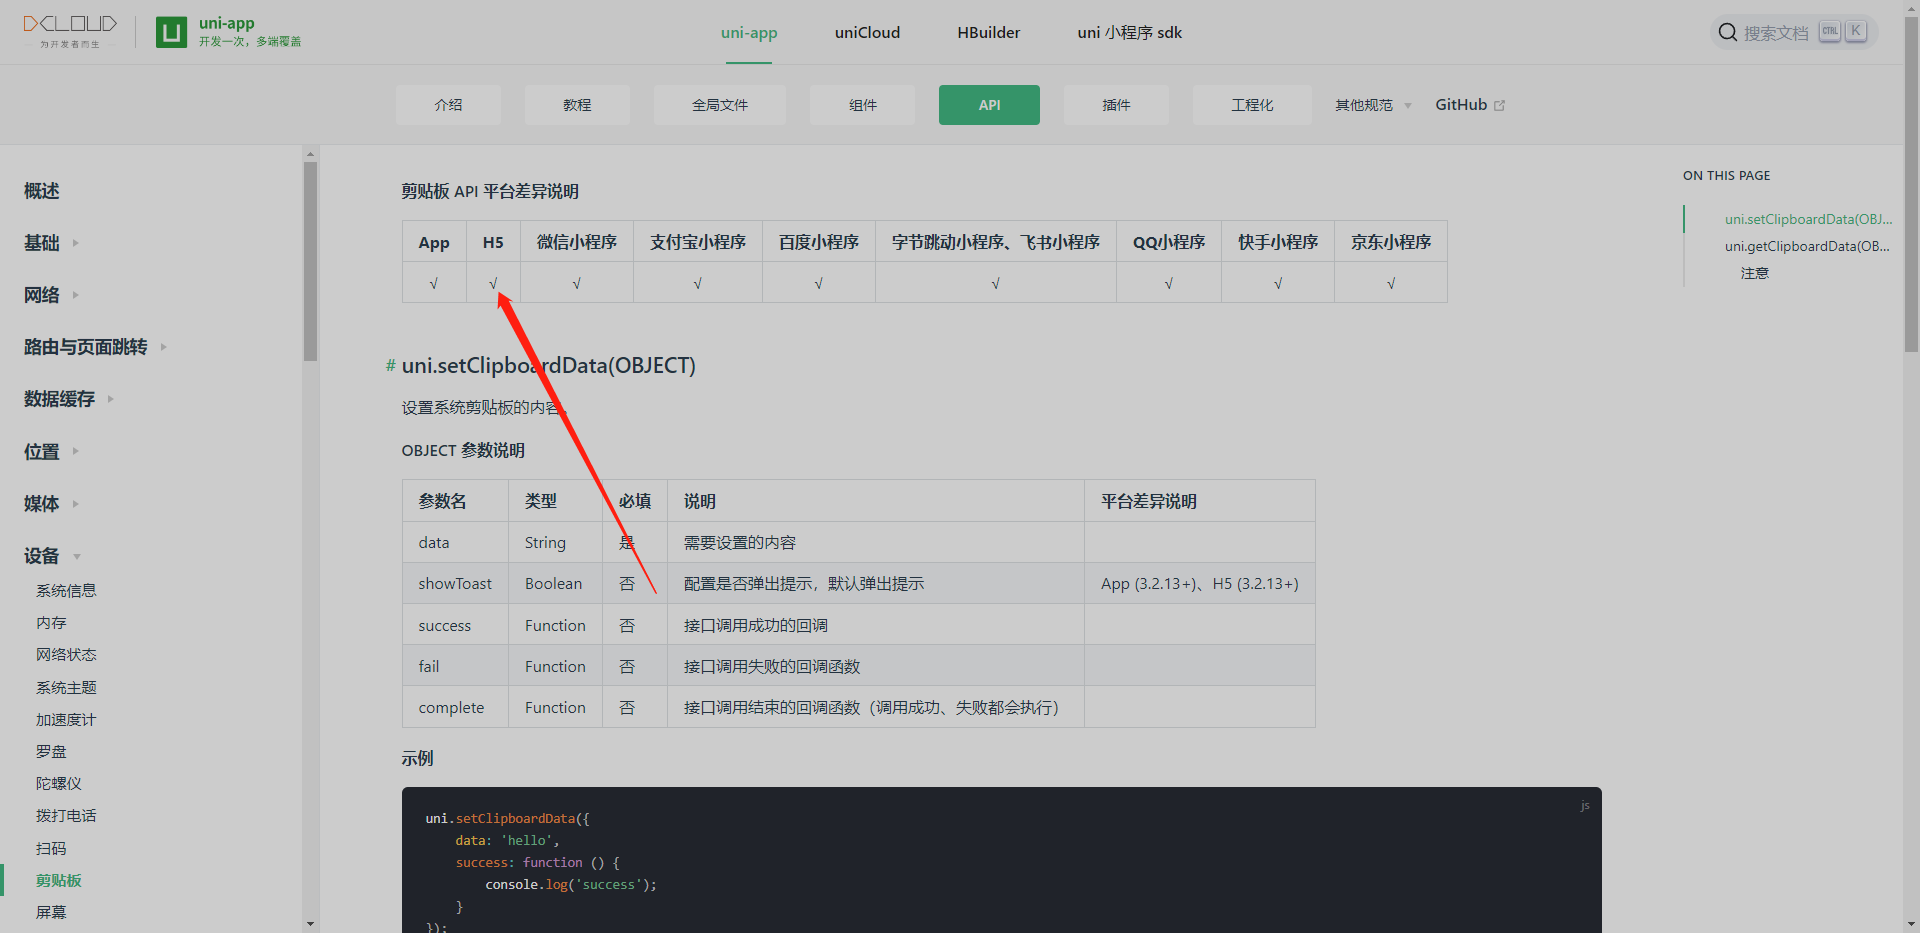Viewport: 1920px width, 933px height.
Task: Open search using the magnifier icon
Action: (1727, 31)
